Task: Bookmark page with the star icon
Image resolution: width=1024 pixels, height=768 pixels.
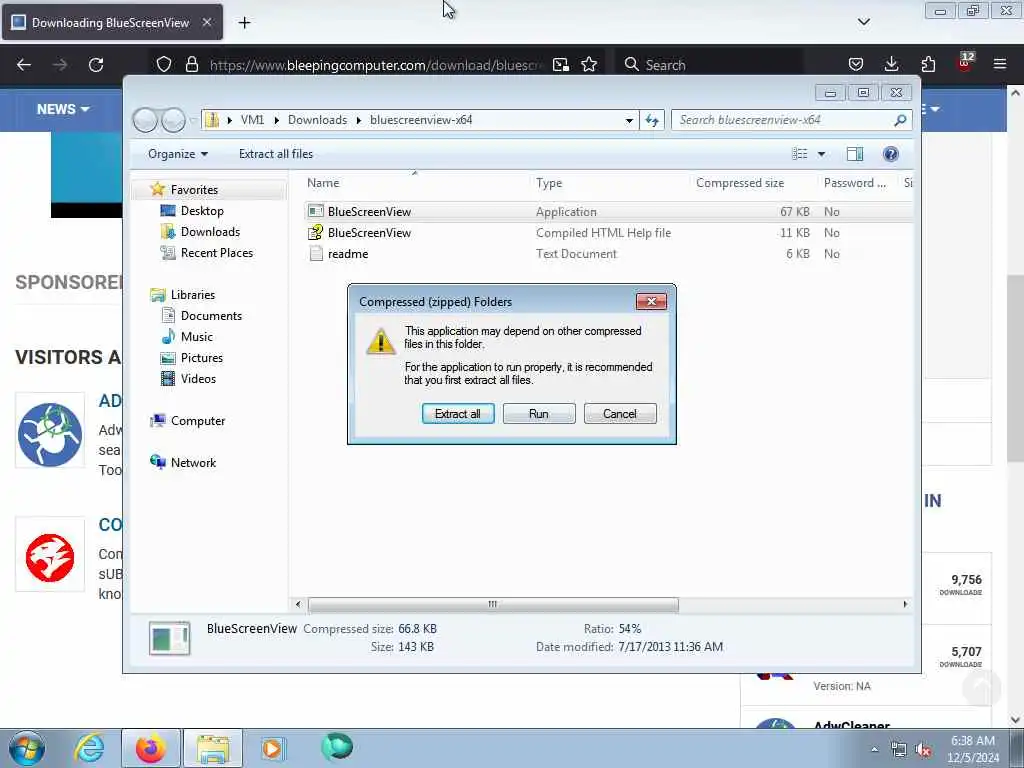Action: pos(589,65)
